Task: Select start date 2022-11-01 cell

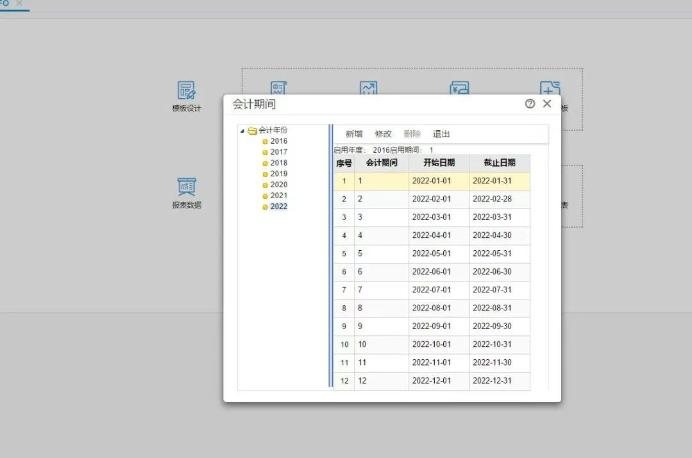Action: [439, 363]
